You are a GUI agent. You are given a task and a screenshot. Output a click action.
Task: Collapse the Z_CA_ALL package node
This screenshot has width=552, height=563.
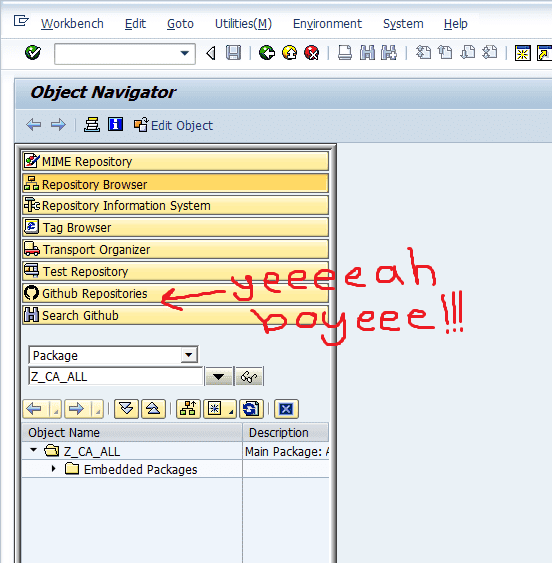[34, 450]
